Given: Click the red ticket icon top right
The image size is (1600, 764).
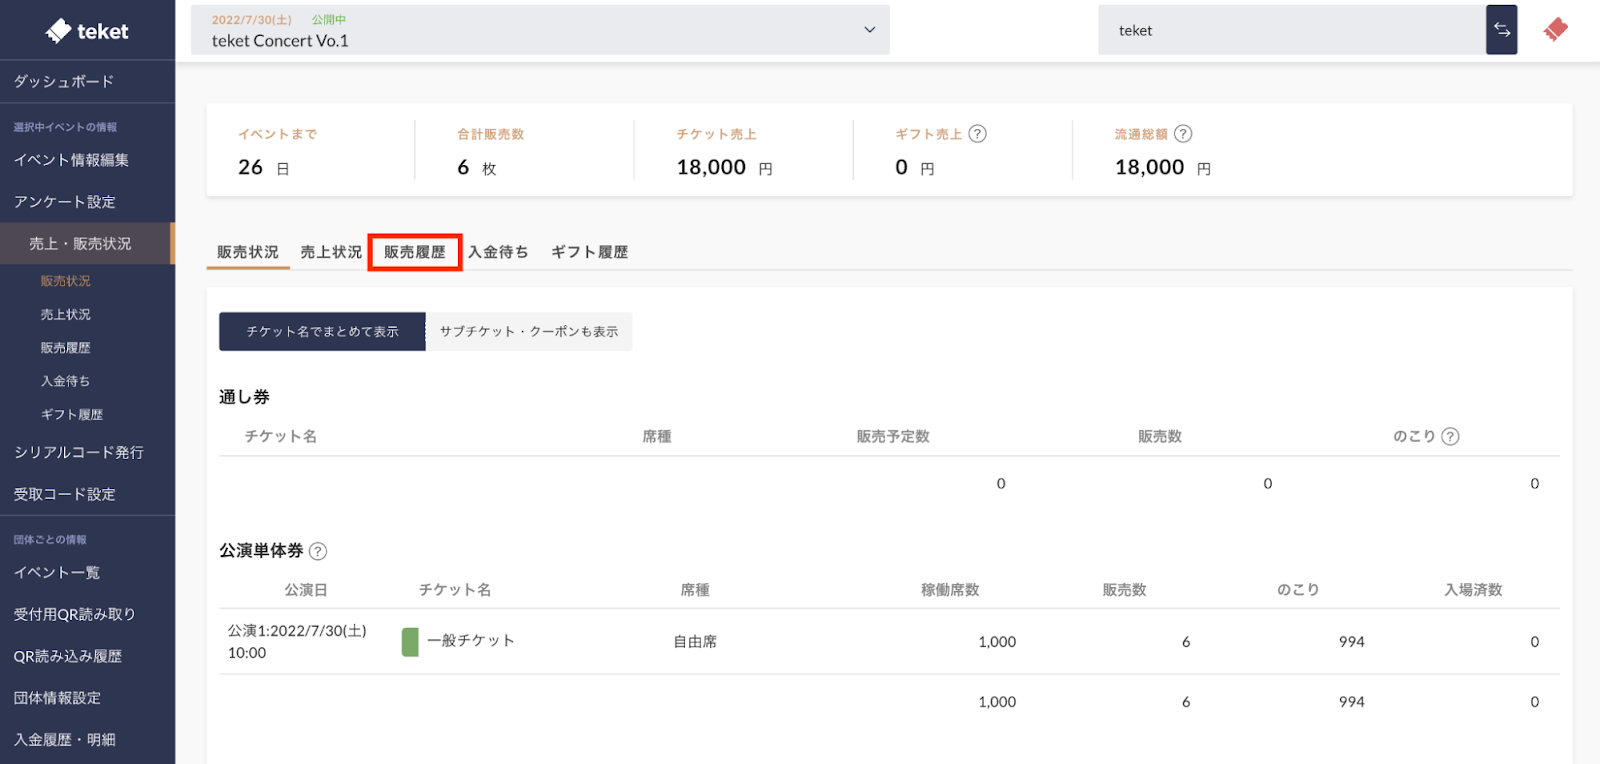Looking at the screenshot, I should click(x=1555, y=30).
